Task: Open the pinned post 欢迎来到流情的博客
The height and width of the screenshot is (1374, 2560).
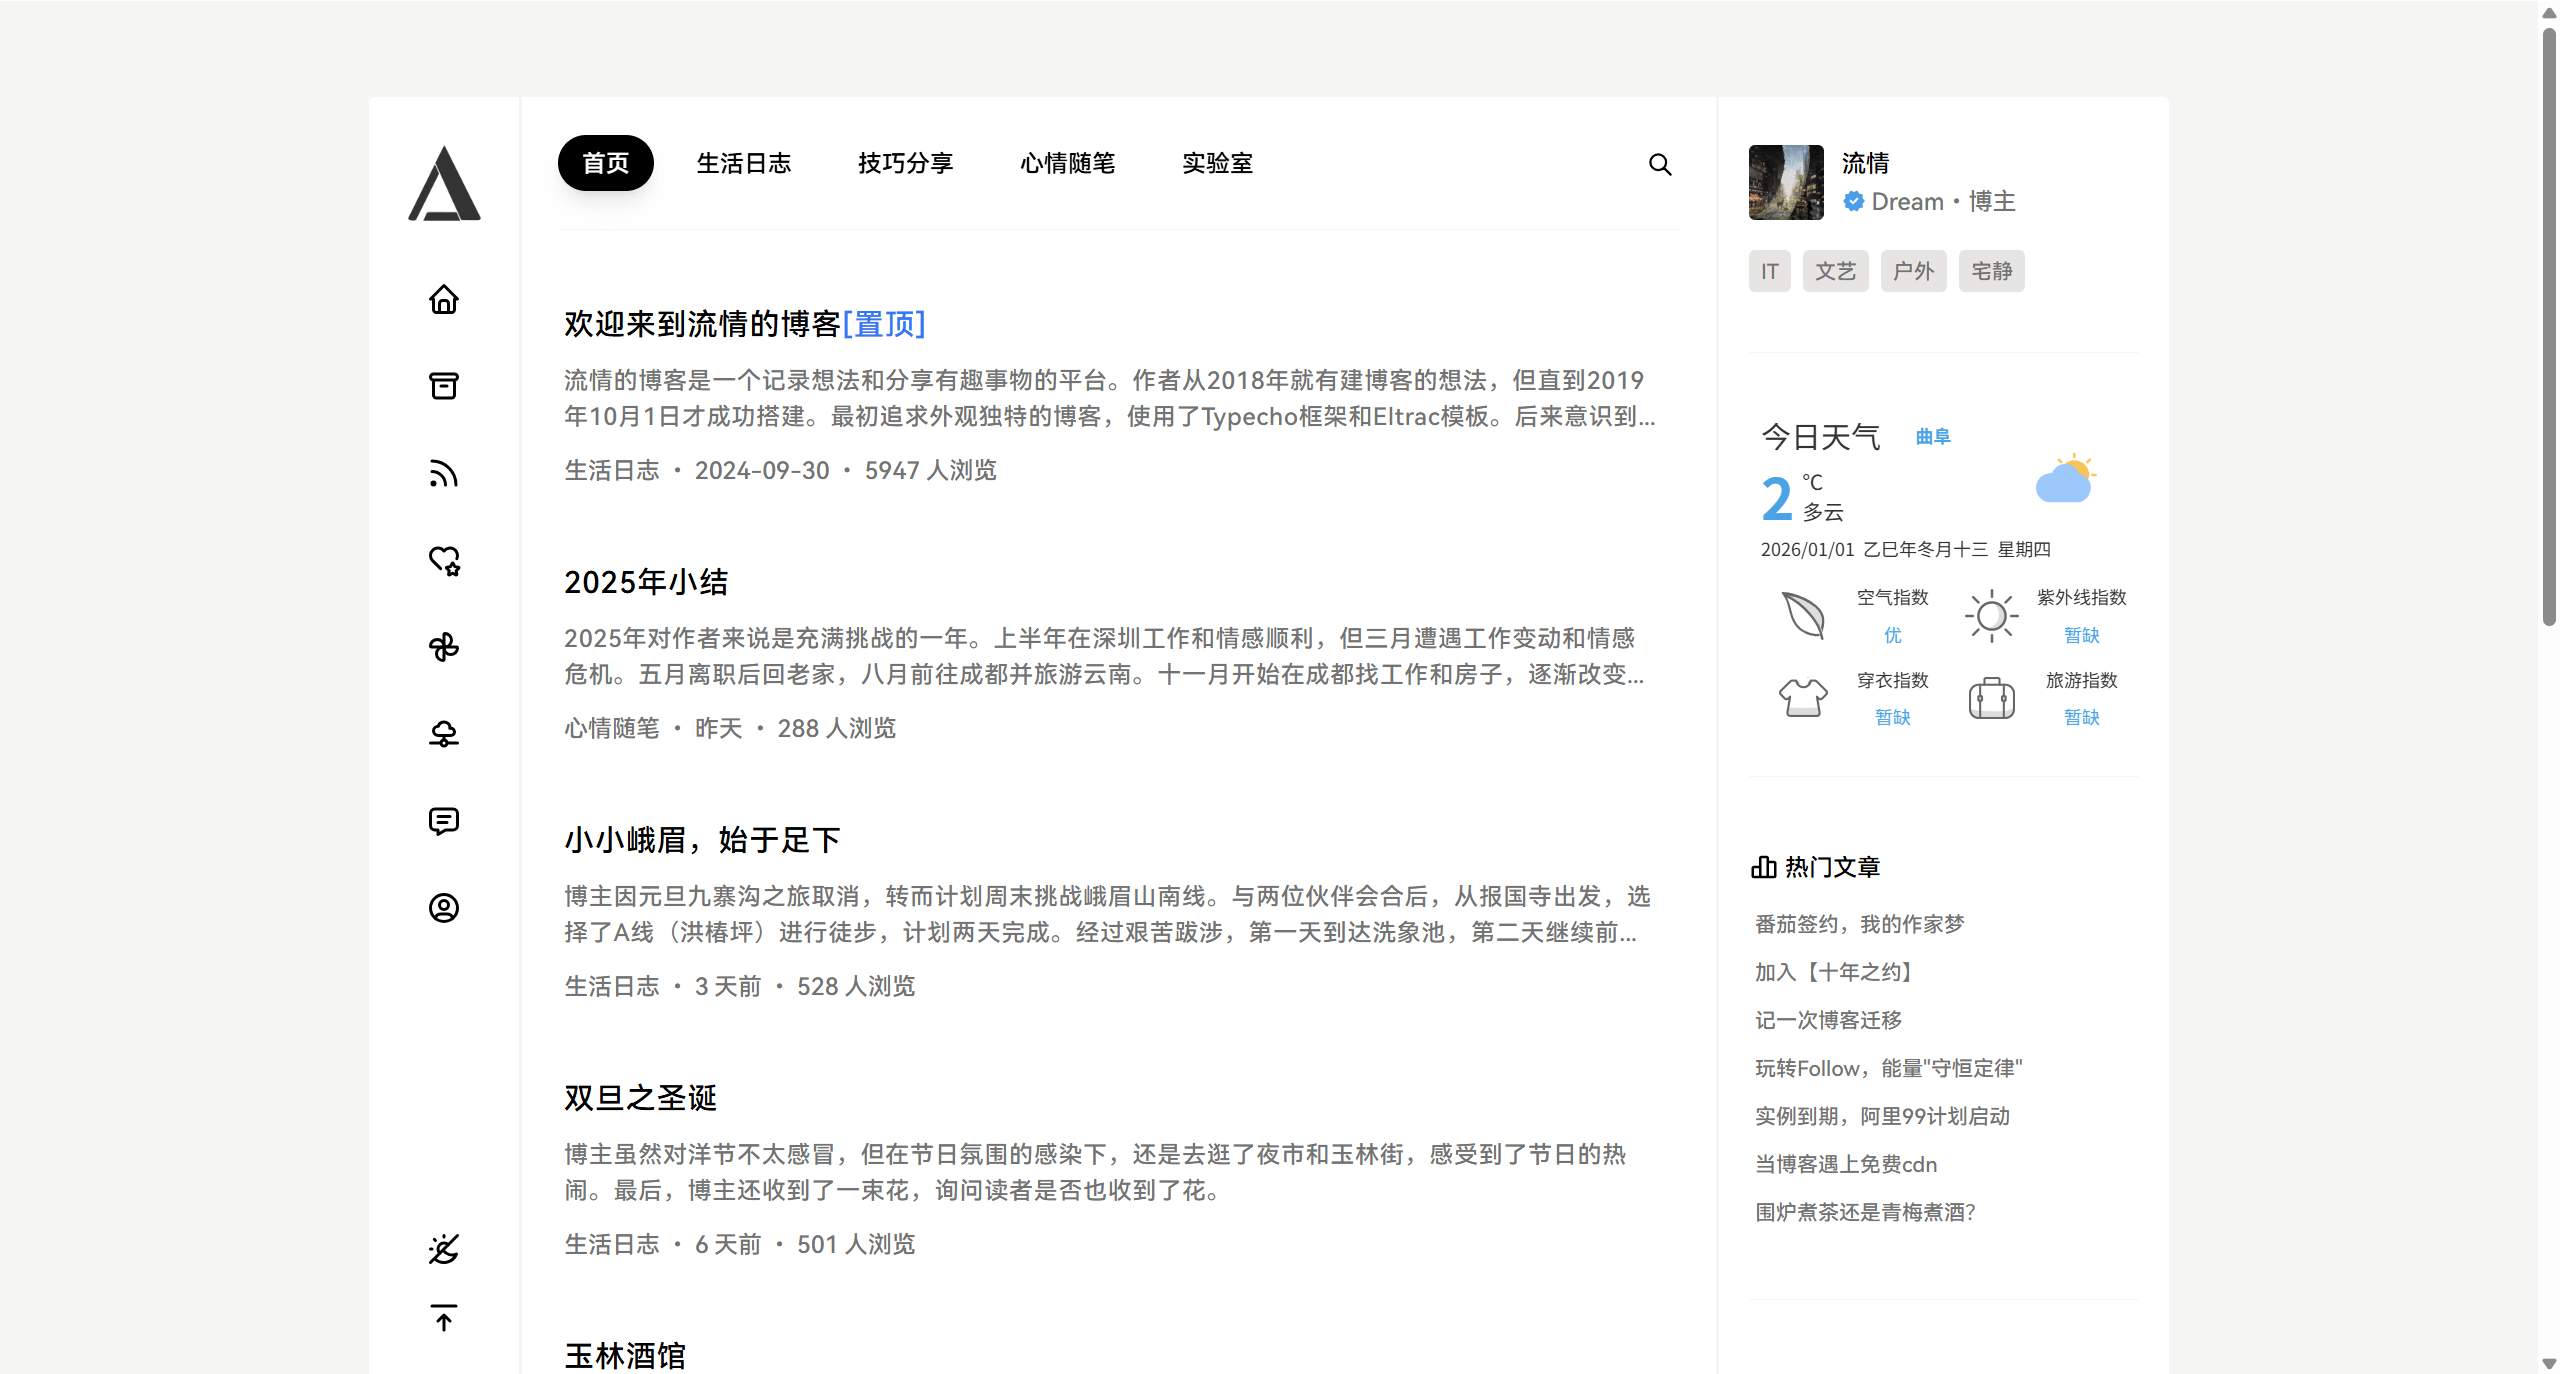Action: tap(697, 323)
